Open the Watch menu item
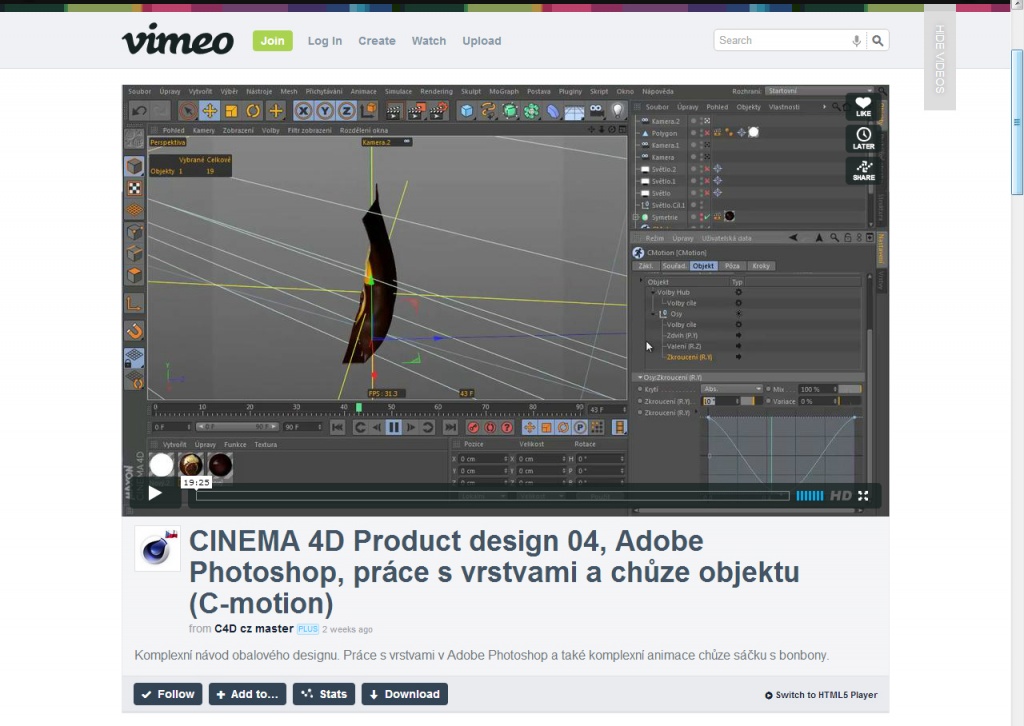The width and height of the screenshot is (1024, 726). [428, 40]
